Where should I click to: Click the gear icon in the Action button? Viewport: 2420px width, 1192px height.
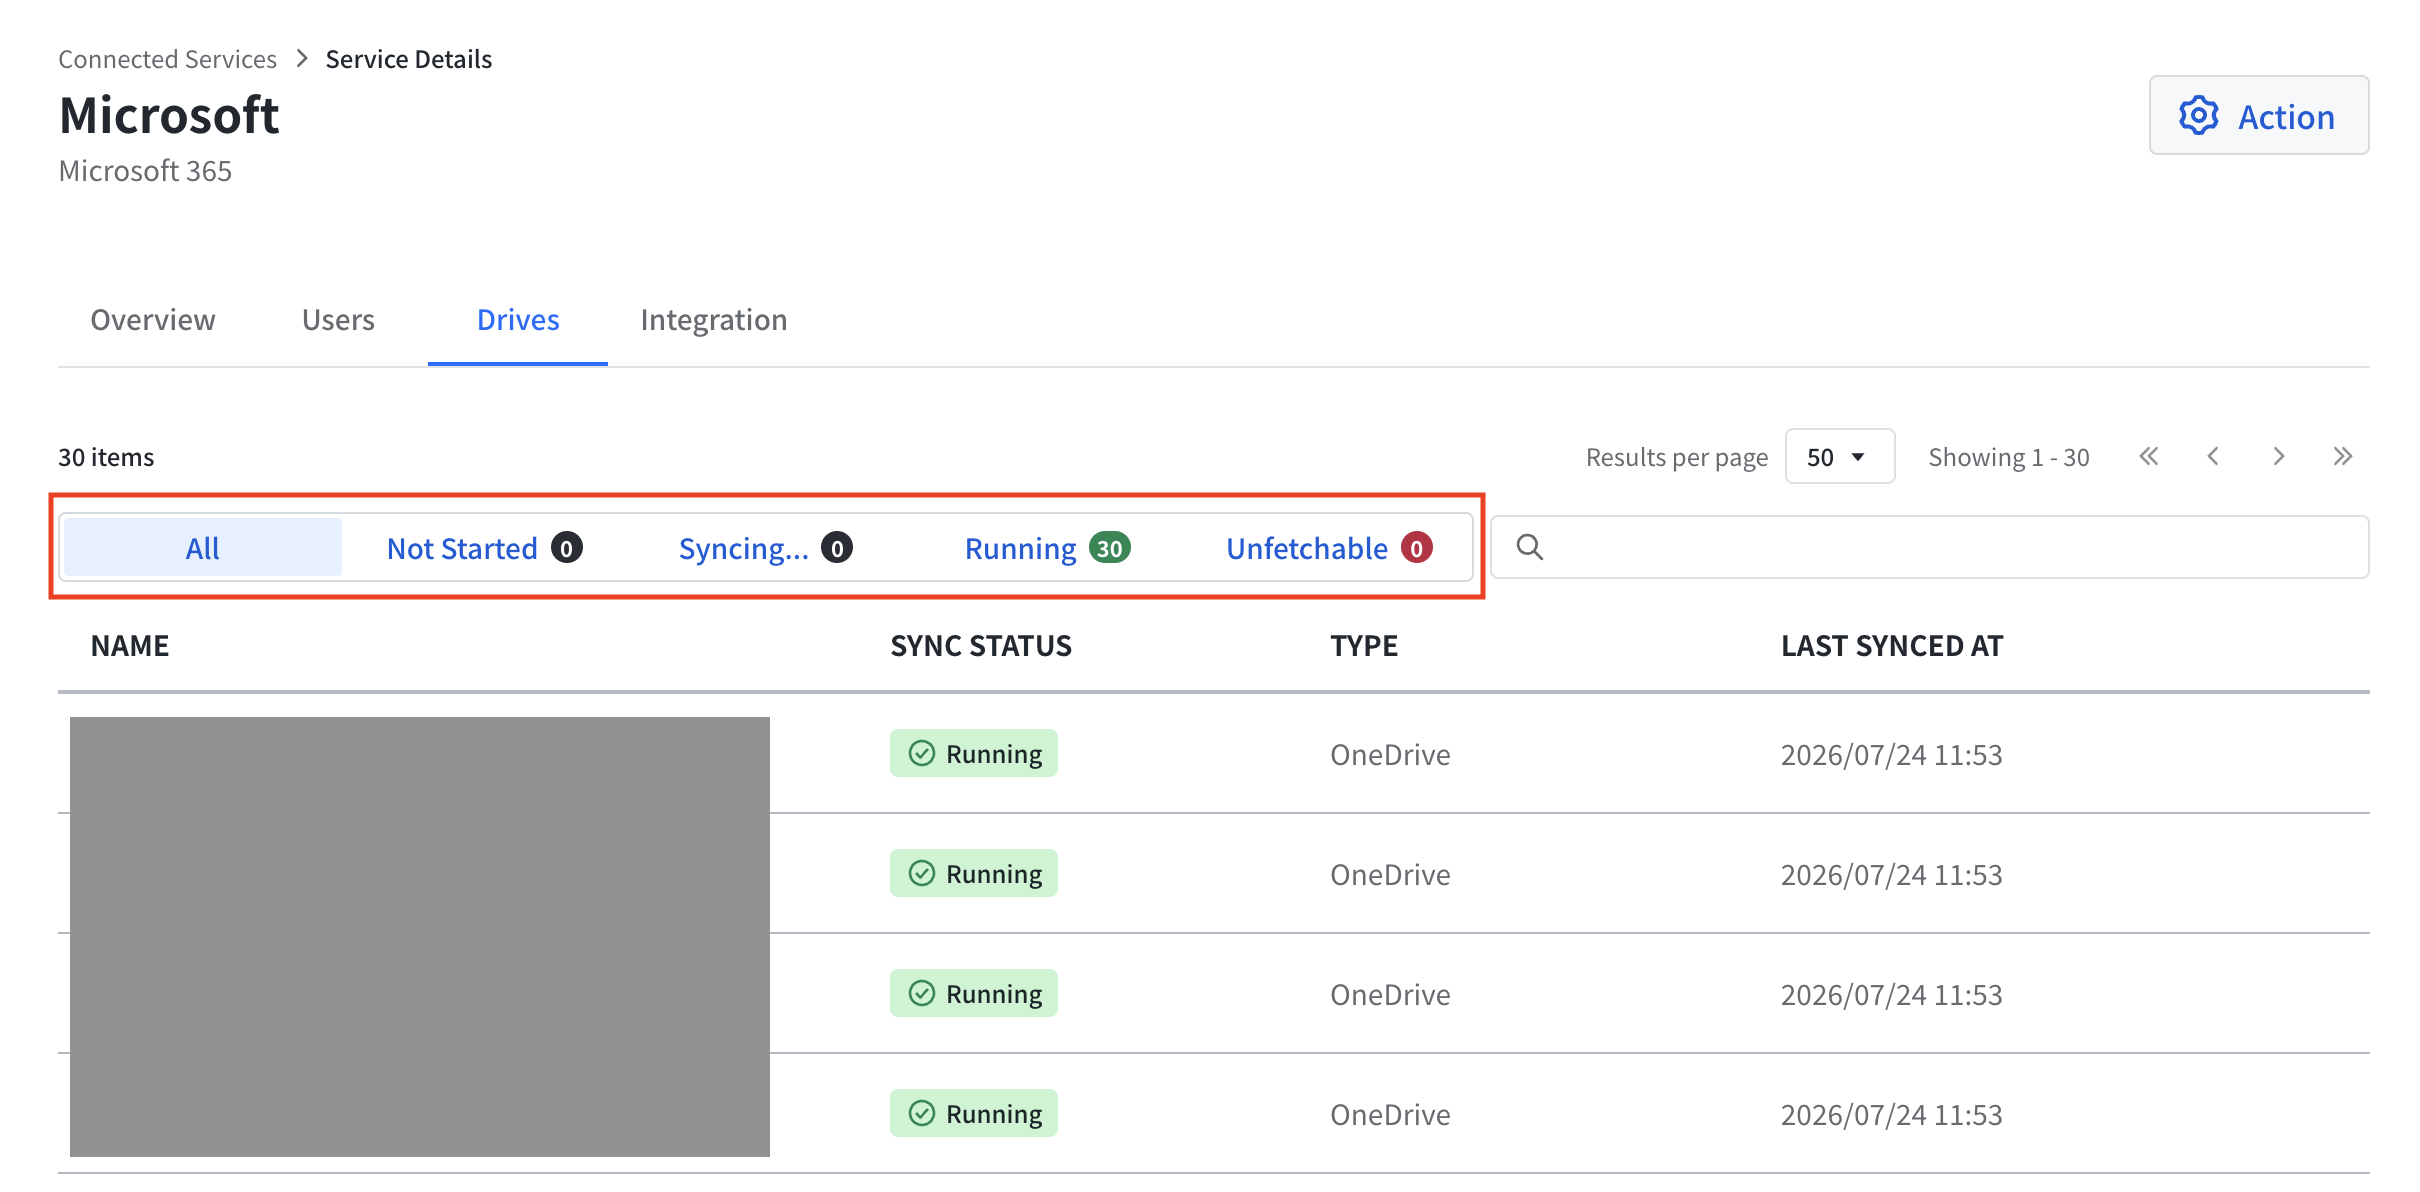(x=2198, y=116)
